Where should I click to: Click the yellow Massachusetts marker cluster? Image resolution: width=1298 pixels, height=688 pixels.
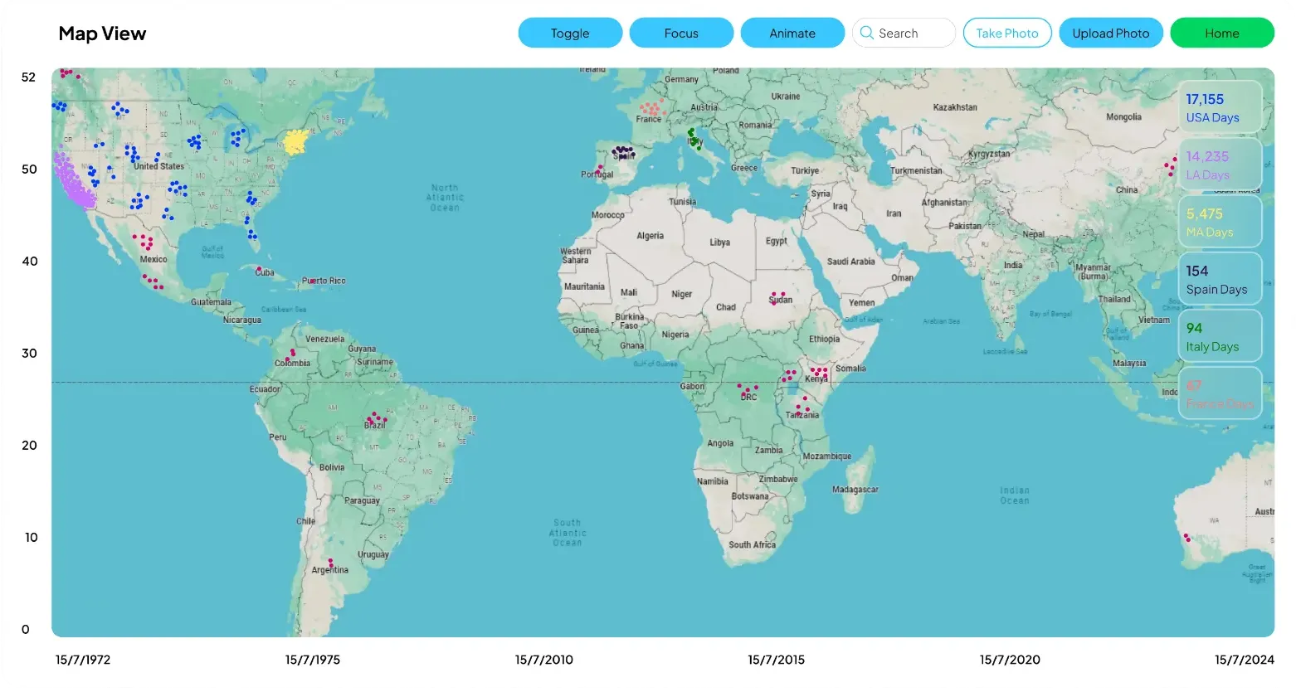pos(295,142)
